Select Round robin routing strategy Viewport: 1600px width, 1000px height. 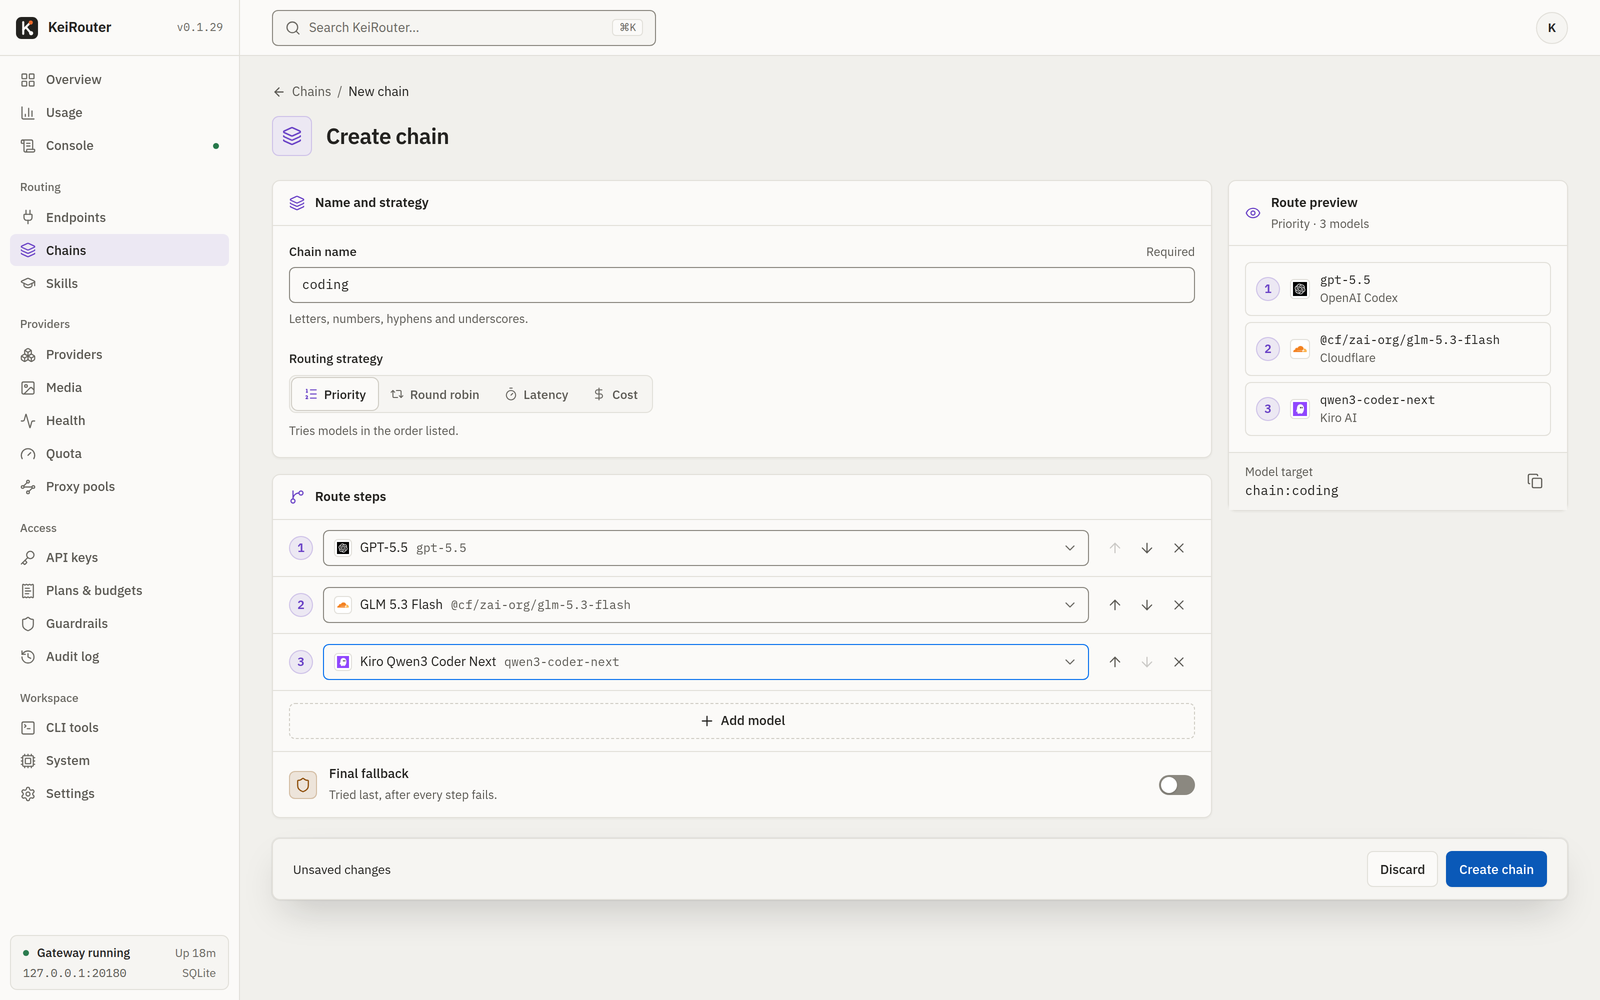coord(435,395)
